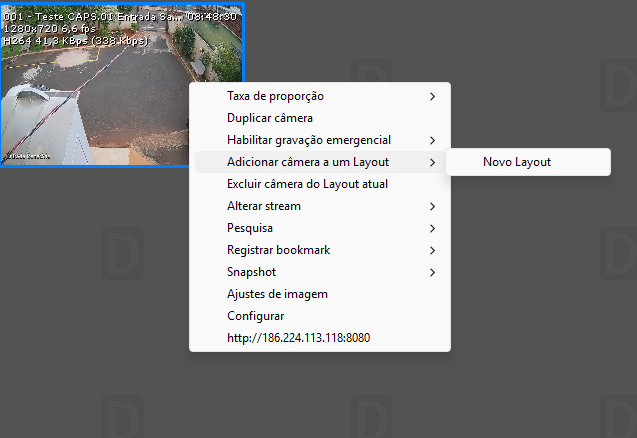This screenshot has width=637, height=438.
Task: Choose Registrar bookmark in the menu
Action: pyautogui.click(x=278, y=250)
